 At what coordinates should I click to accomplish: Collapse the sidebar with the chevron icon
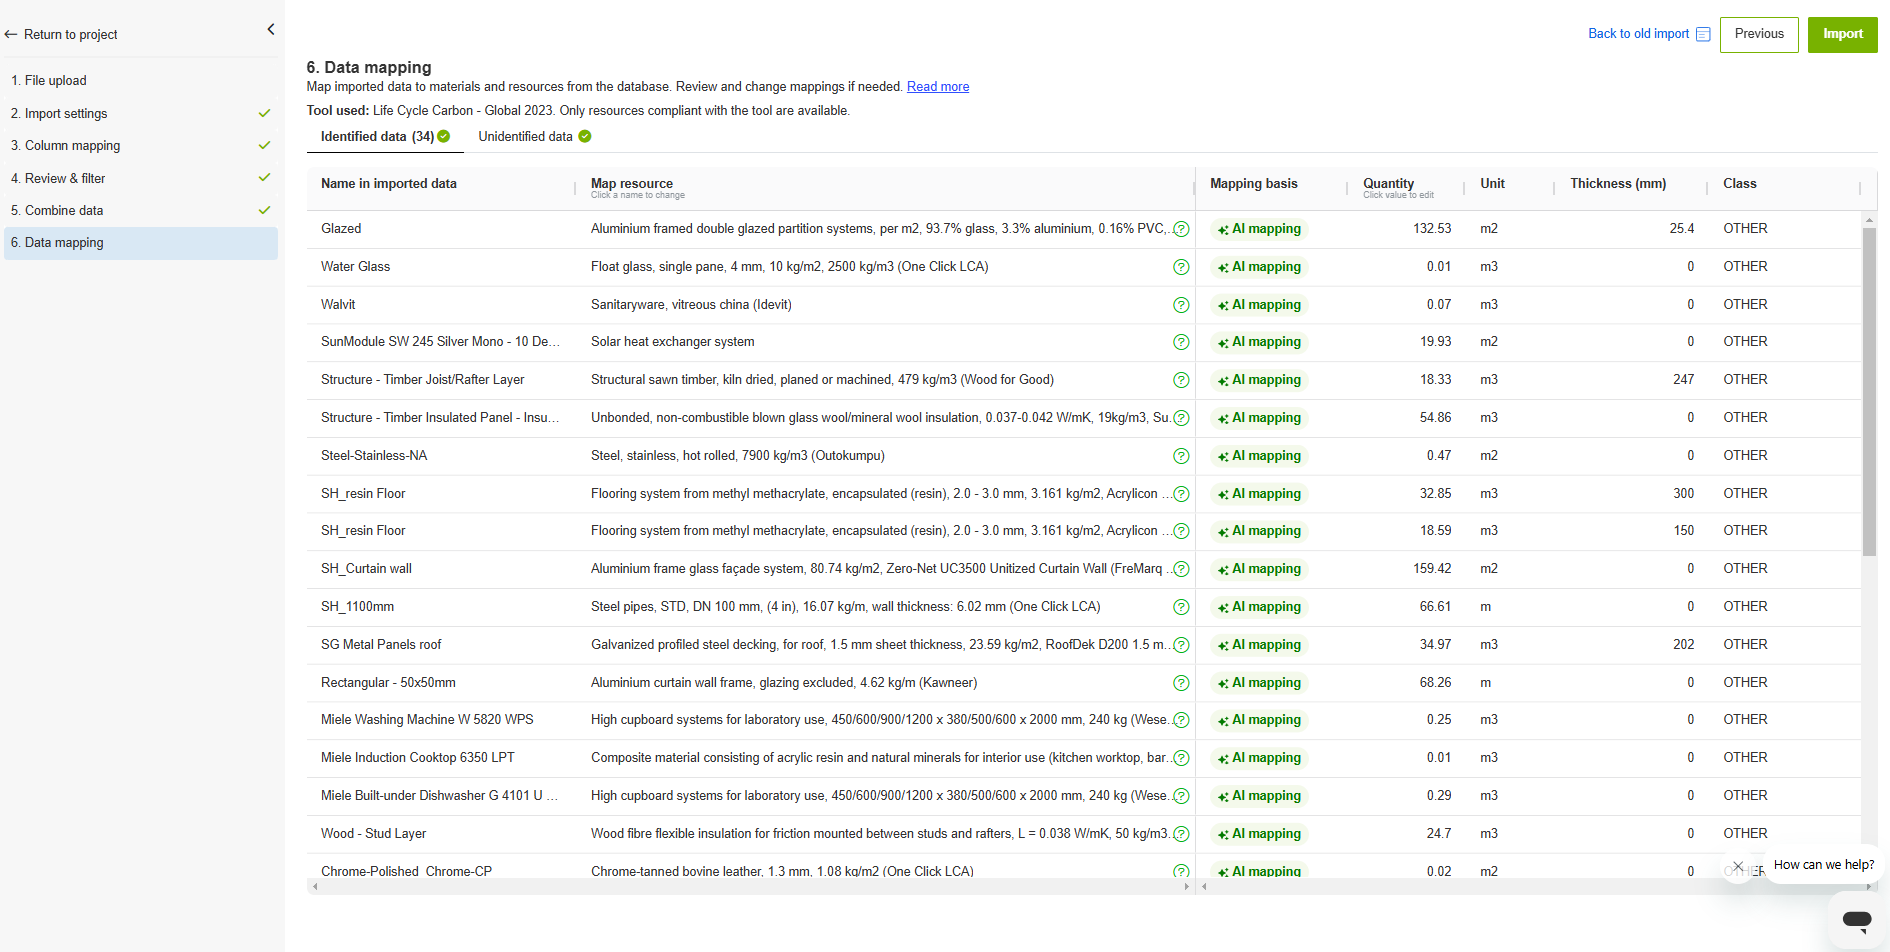click(271, 30)
